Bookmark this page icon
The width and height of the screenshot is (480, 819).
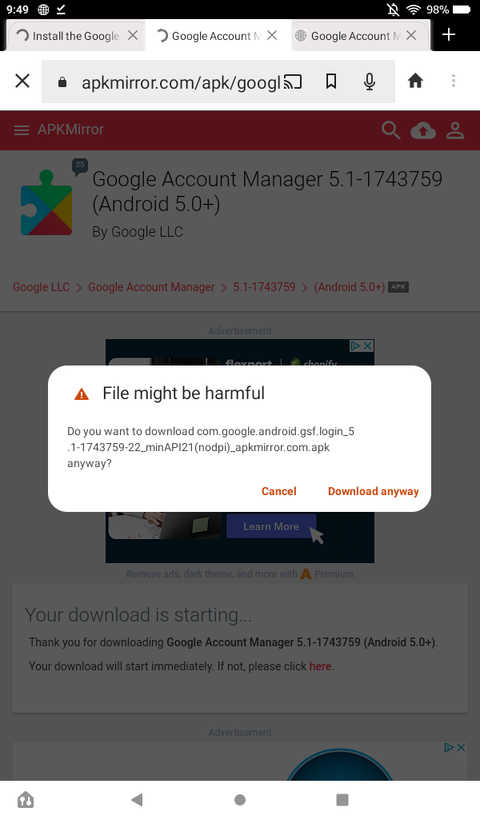pos(331,81)
